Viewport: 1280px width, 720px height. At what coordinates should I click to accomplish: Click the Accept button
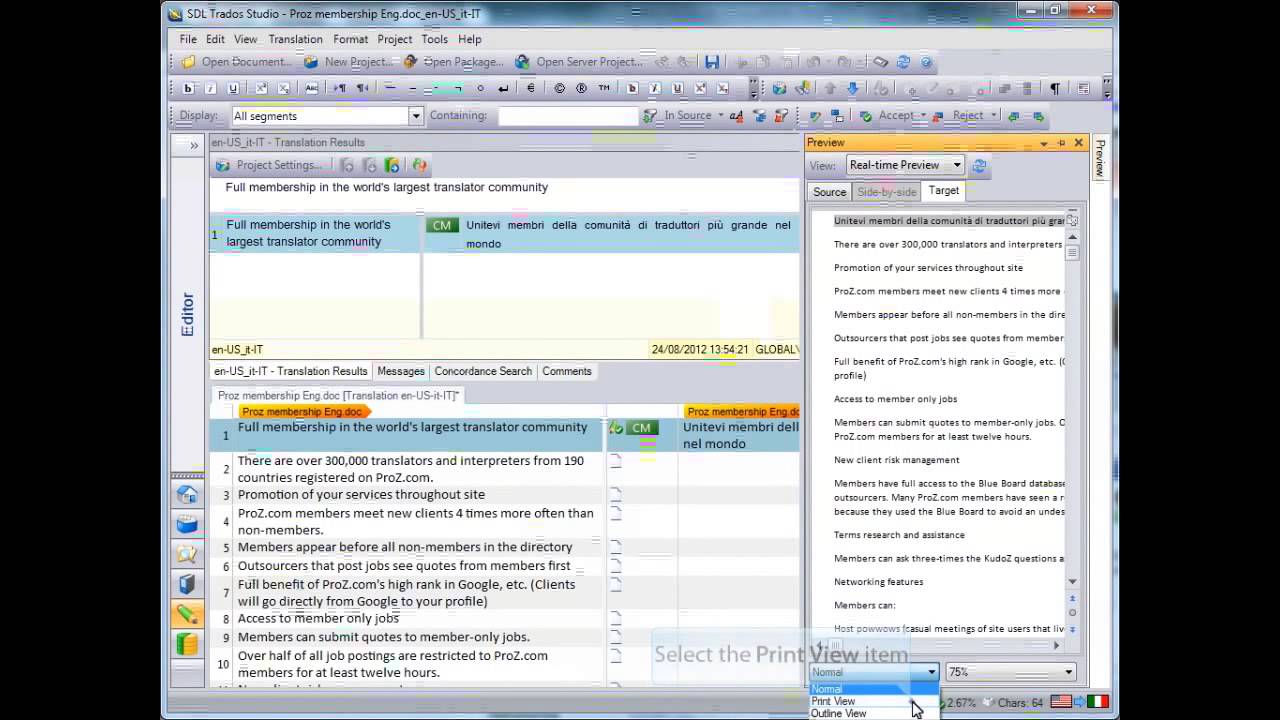[x=887, y=116]
